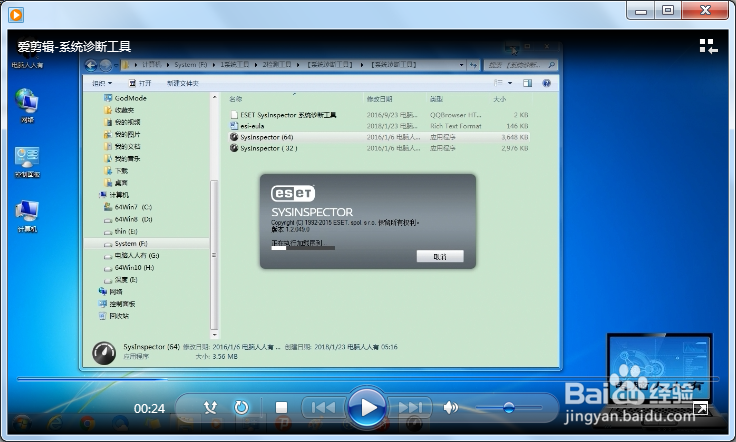Click the media player title bar icon
Viewport: 736px width, 442px height.
click(15, 15)
